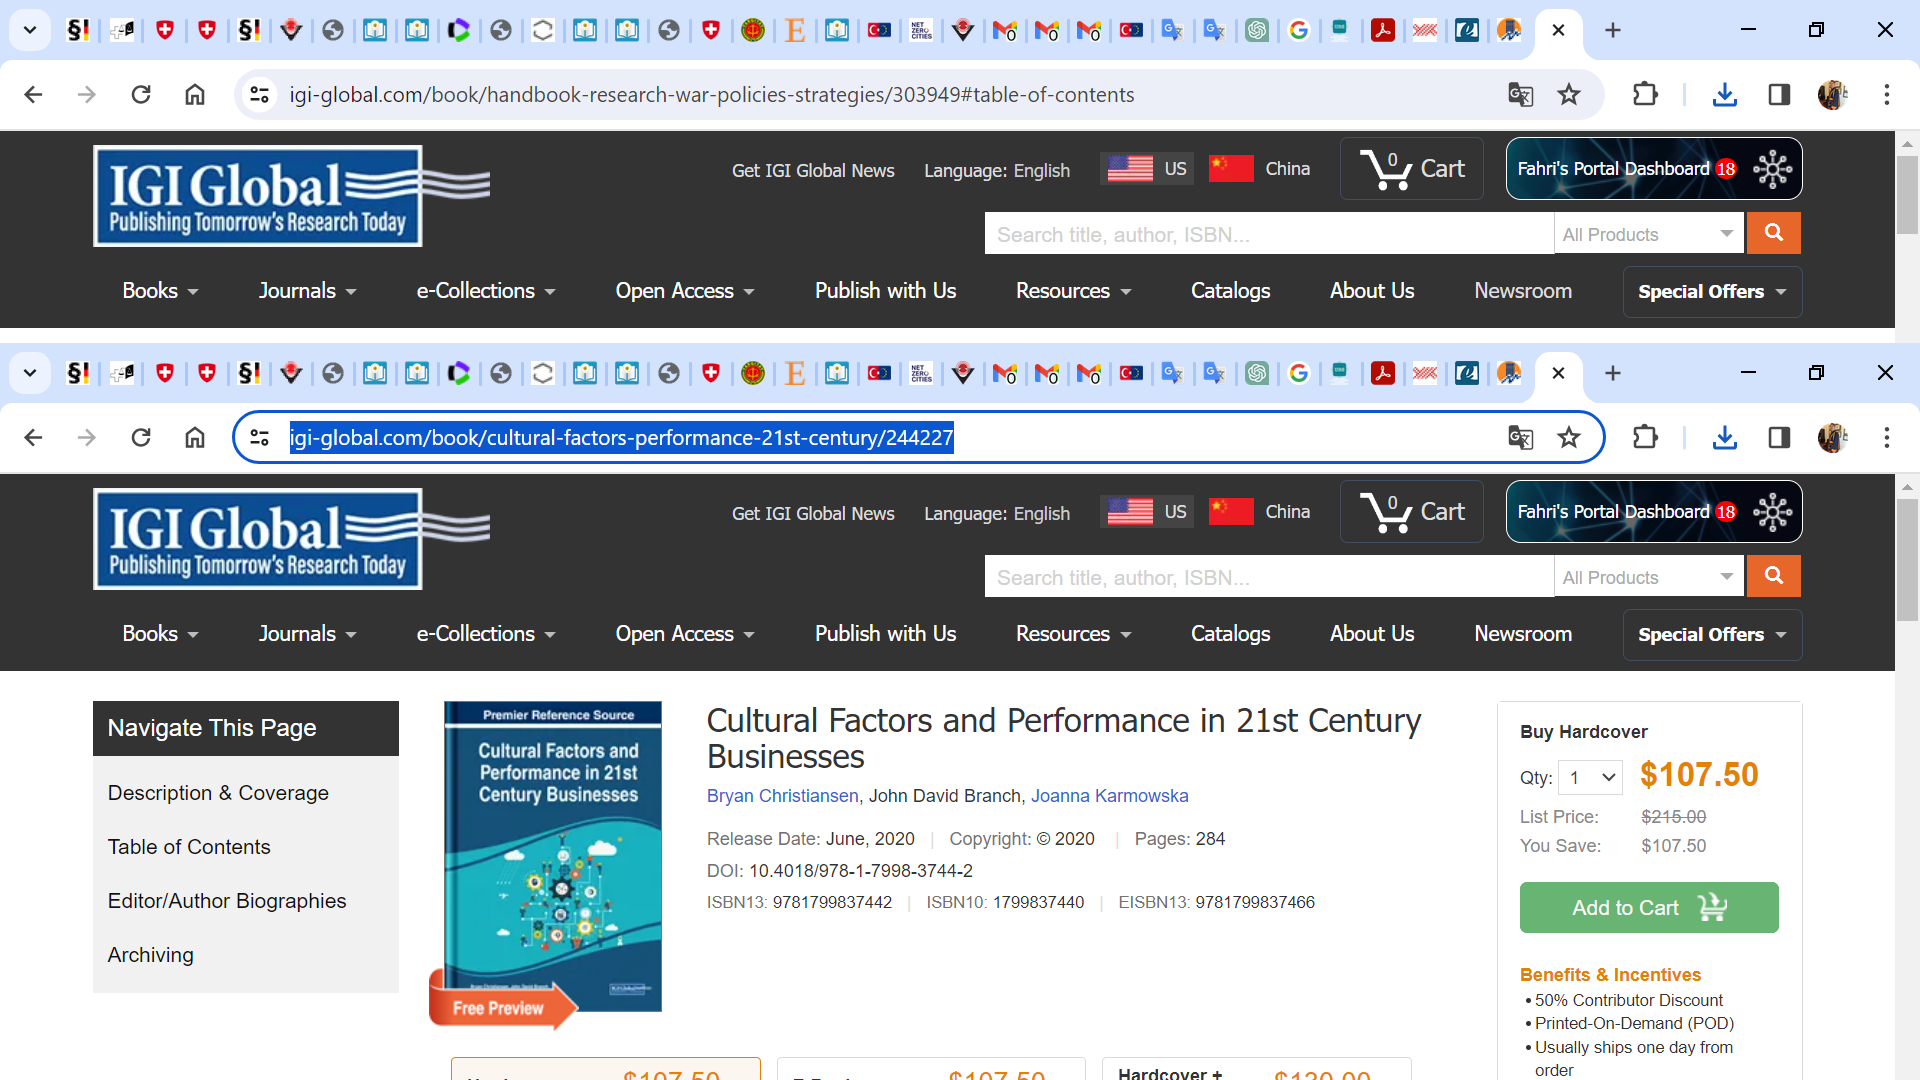
Task: Open About Us on cultural-factors page
Action: (1372, 634)
